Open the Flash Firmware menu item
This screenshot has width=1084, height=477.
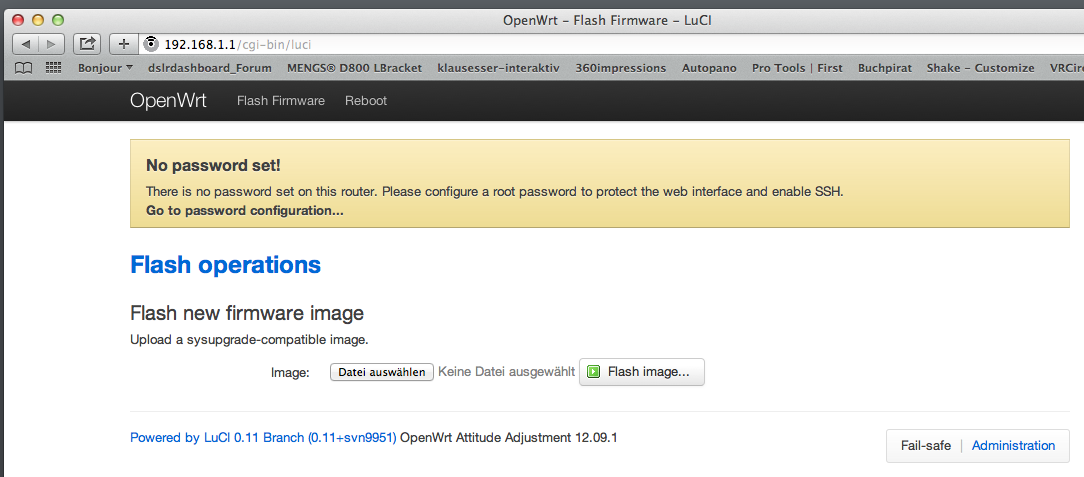[280, 101]
